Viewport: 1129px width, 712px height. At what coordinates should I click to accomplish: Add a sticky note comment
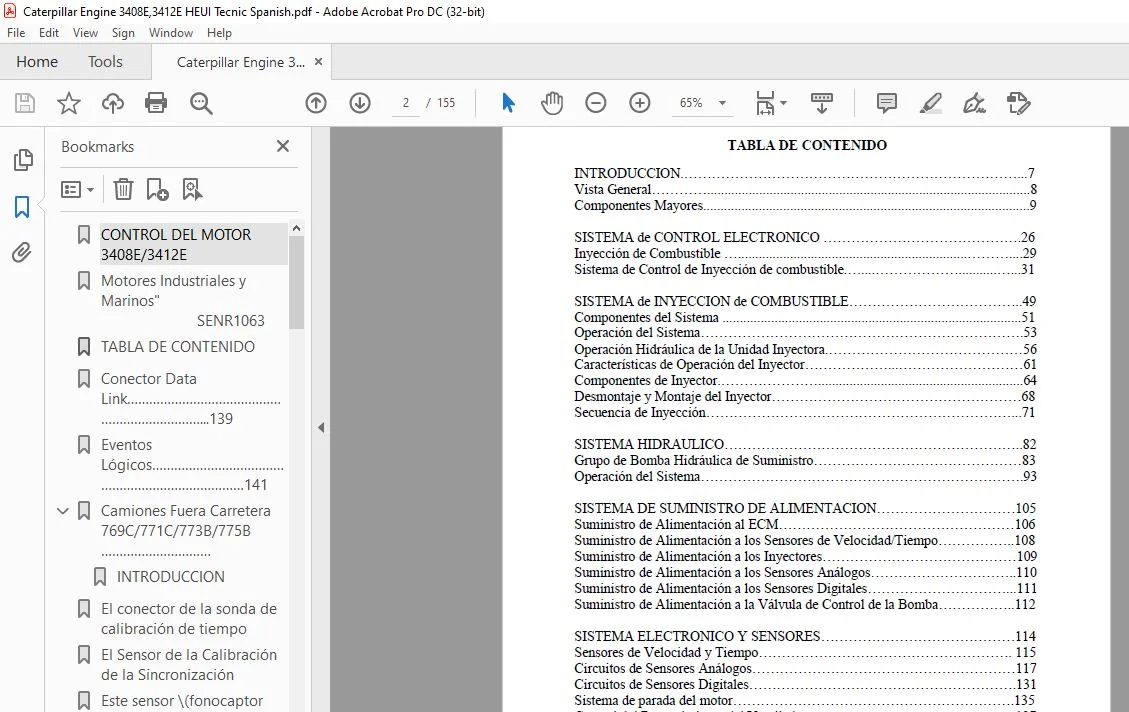(886, 103)
